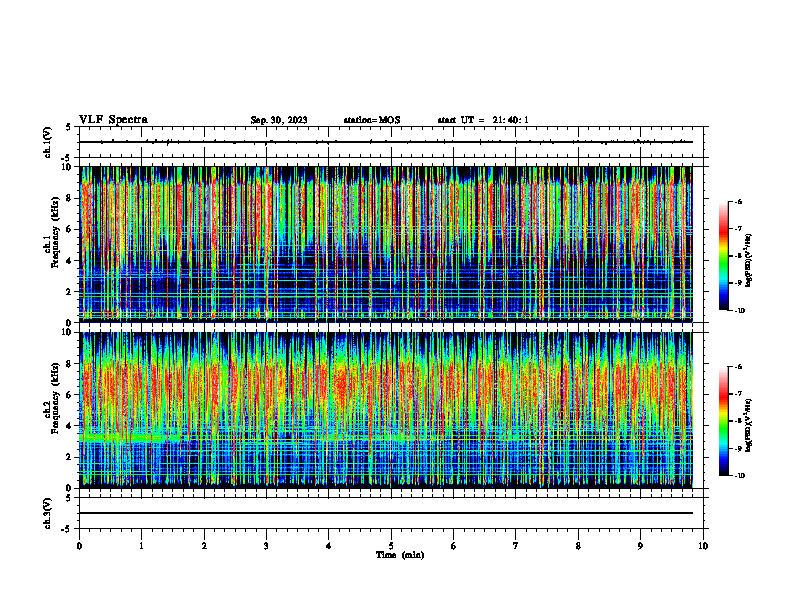The image size is (792, 612).
Task: Click the "ch.3(V)" axis label
Action: coord(48,513)
